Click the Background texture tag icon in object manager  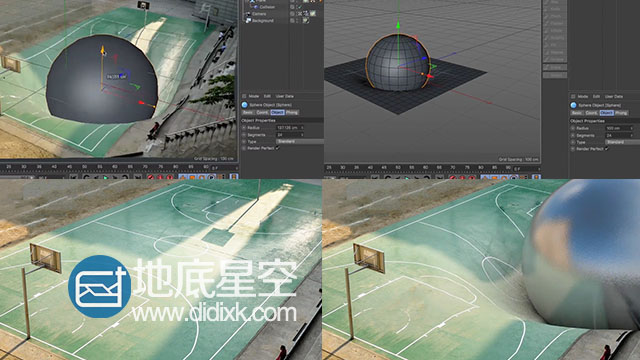click(x=305, y=20)
